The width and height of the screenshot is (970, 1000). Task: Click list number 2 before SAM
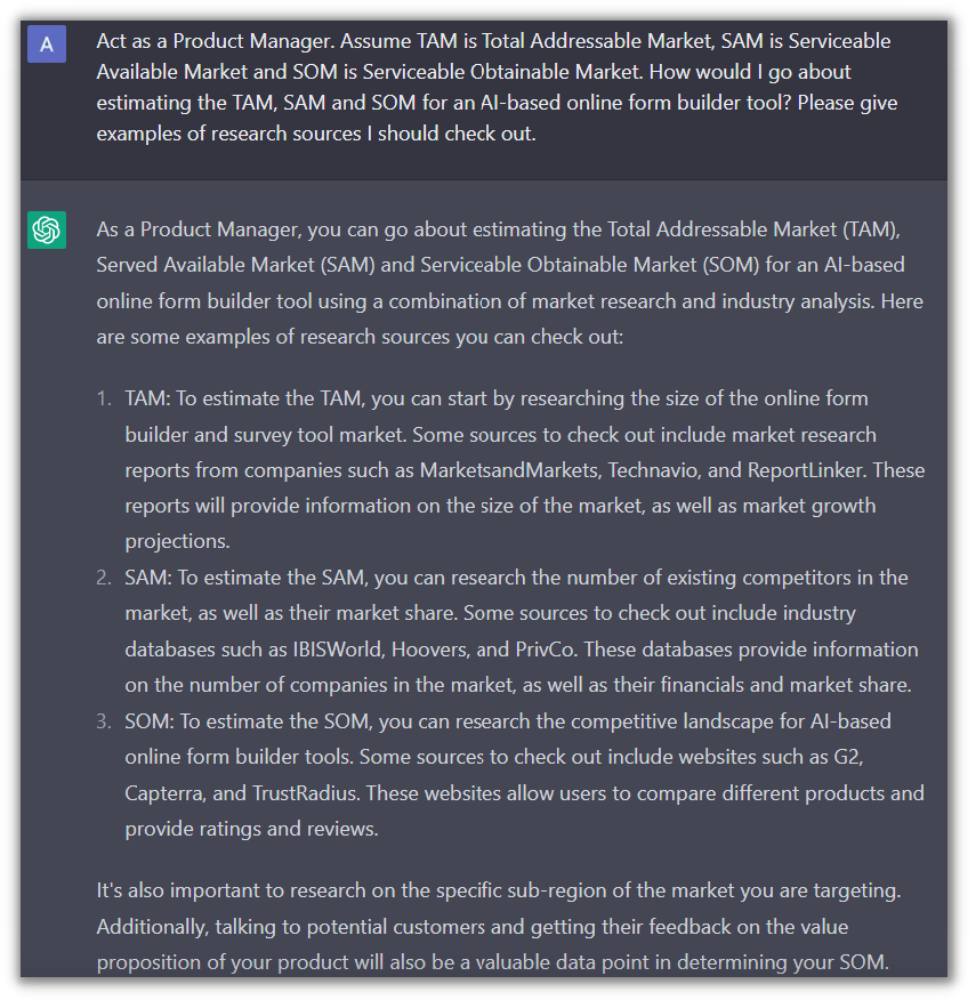104,578
